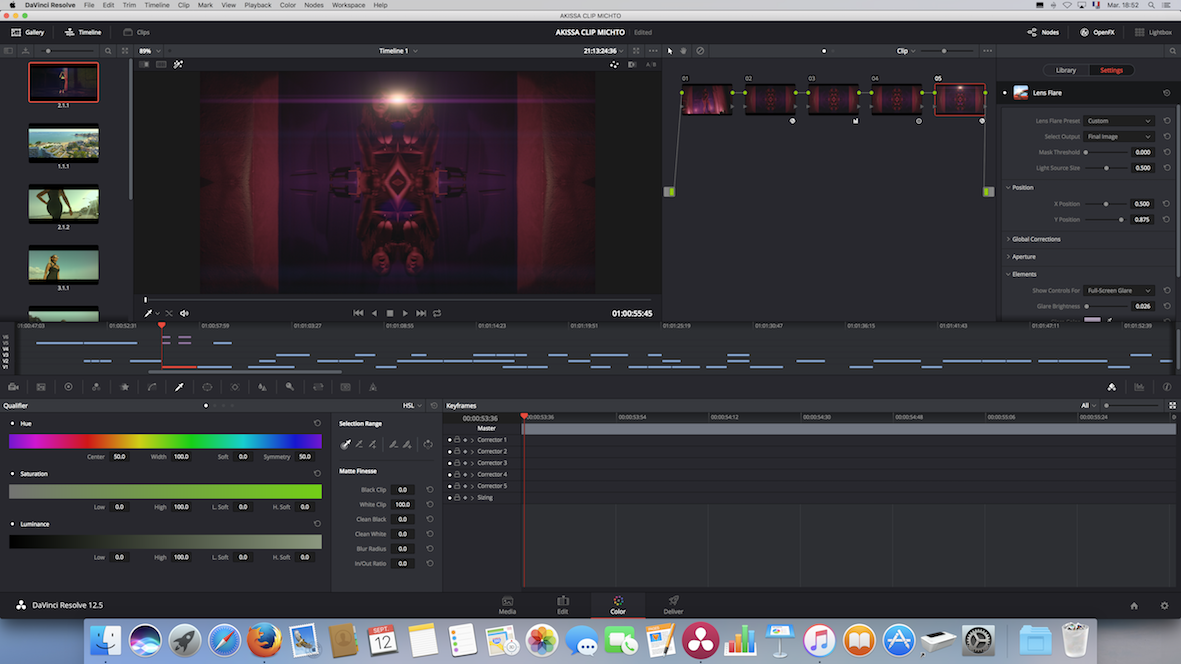1181x664 pixels.
Task: Select the Color Wheels palette icon
Action: [69, 386]
